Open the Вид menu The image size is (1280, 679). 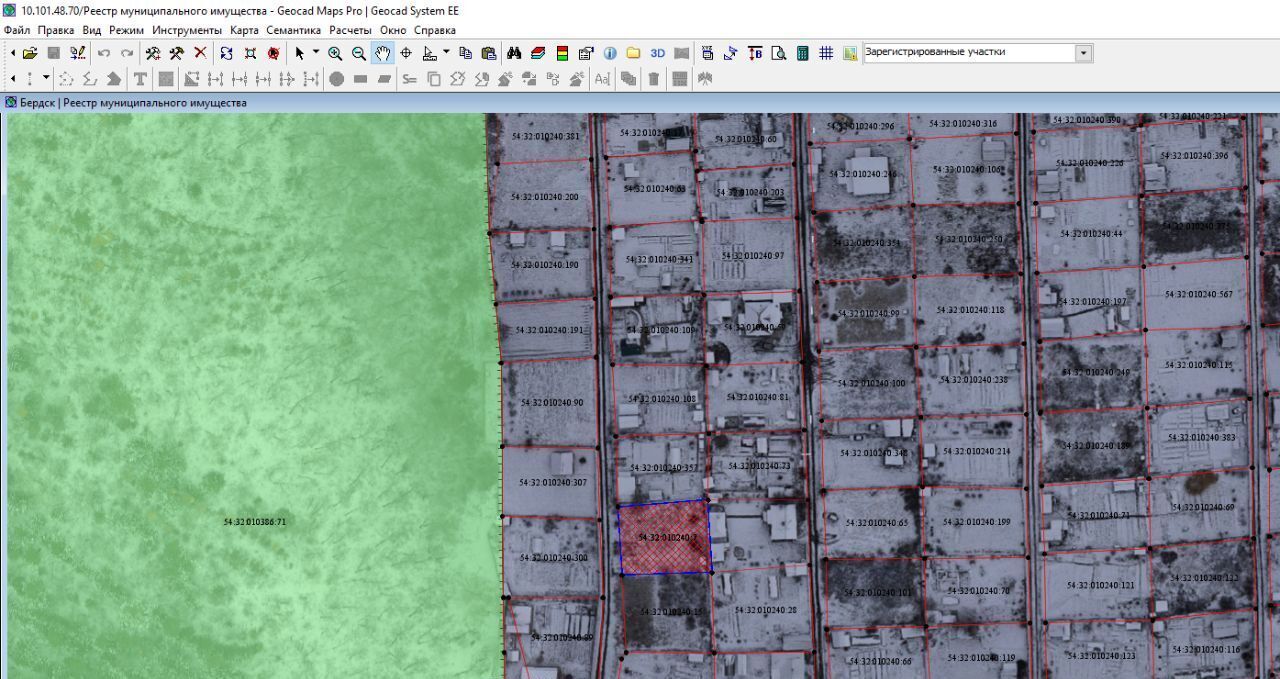click(x=92, y=30)
